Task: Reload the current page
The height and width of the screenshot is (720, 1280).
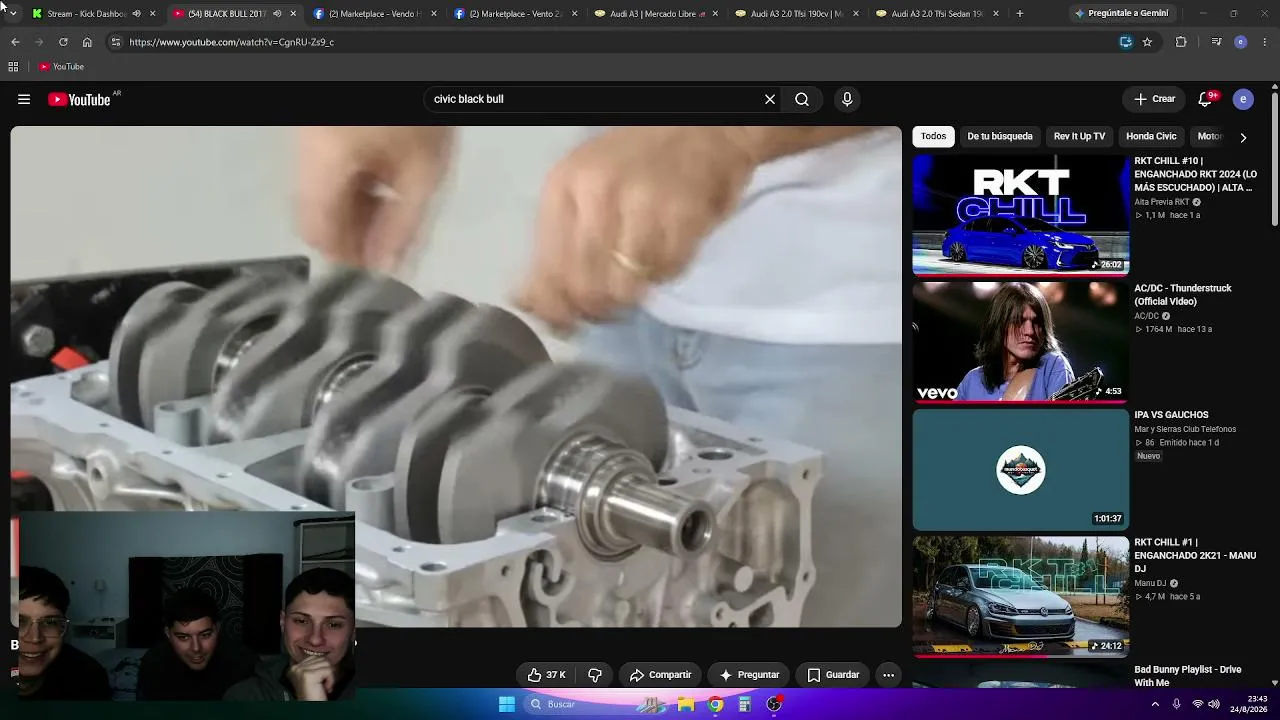Action: pyautogui.click(x=63, y=42)
